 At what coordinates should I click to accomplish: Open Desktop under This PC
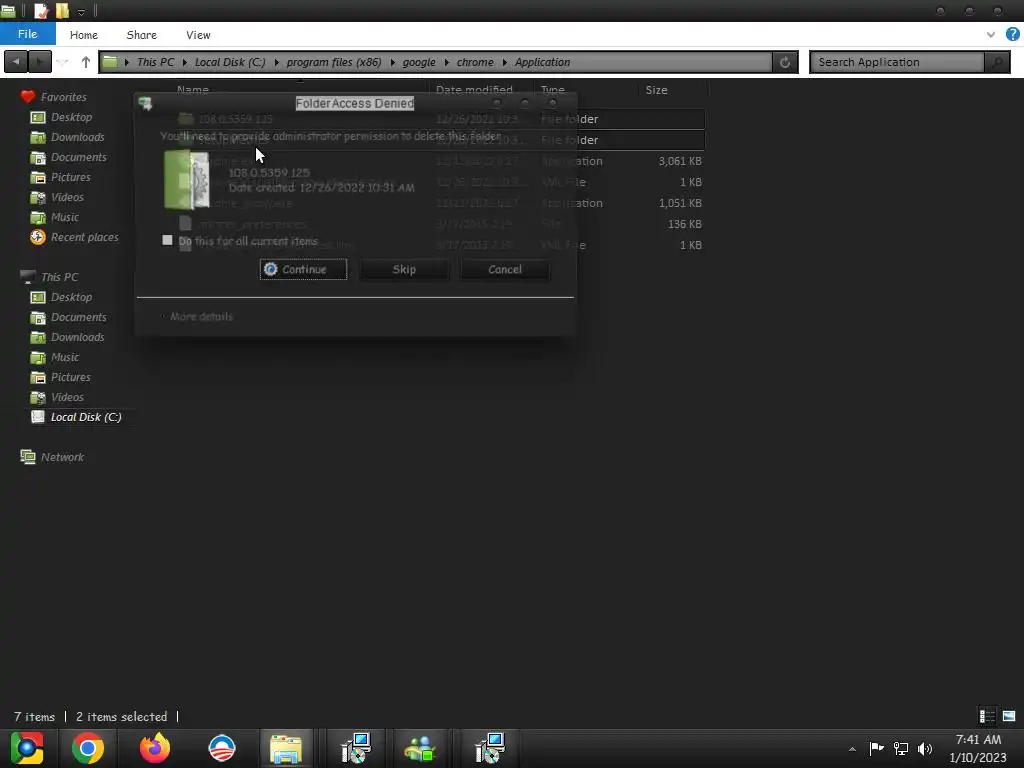click(62, 297)
